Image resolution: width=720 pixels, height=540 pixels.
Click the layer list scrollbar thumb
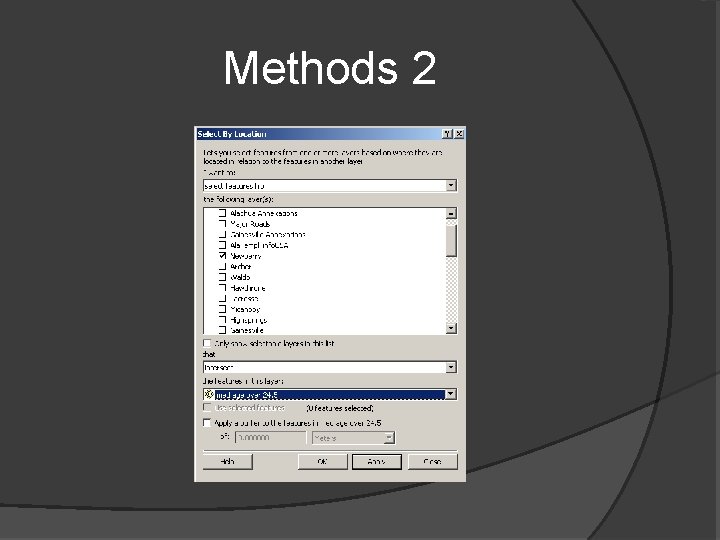451,240
